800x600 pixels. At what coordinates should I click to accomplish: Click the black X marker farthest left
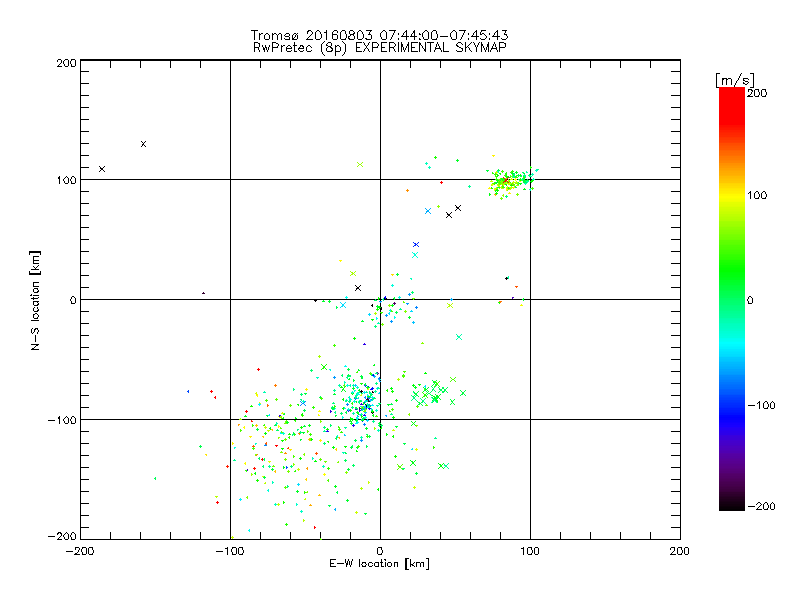point(102,169)
